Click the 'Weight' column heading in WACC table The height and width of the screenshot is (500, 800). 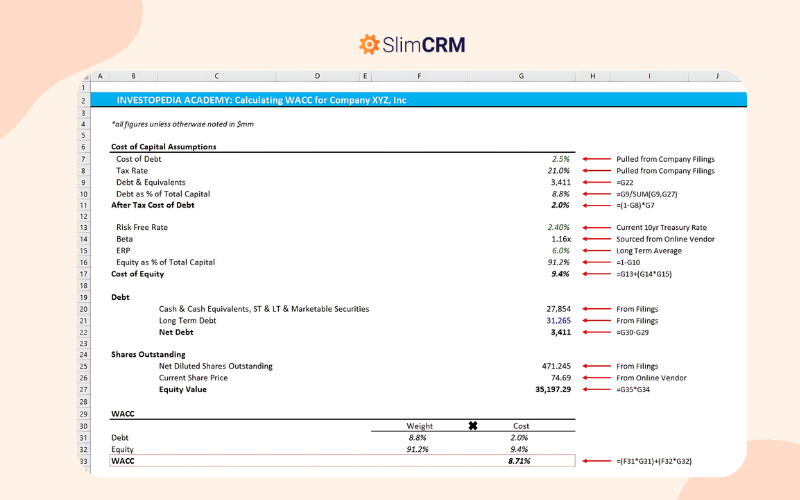pos(419,426)
